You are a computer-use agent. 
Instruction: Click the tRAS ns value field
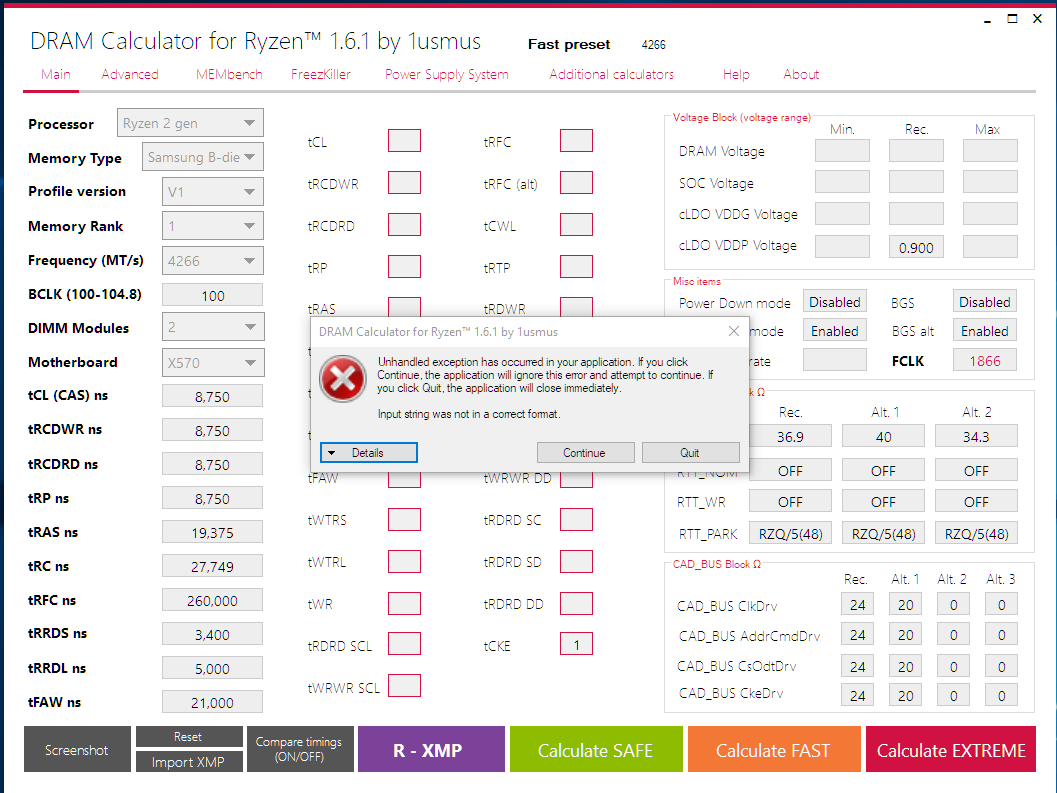point(212,533)
